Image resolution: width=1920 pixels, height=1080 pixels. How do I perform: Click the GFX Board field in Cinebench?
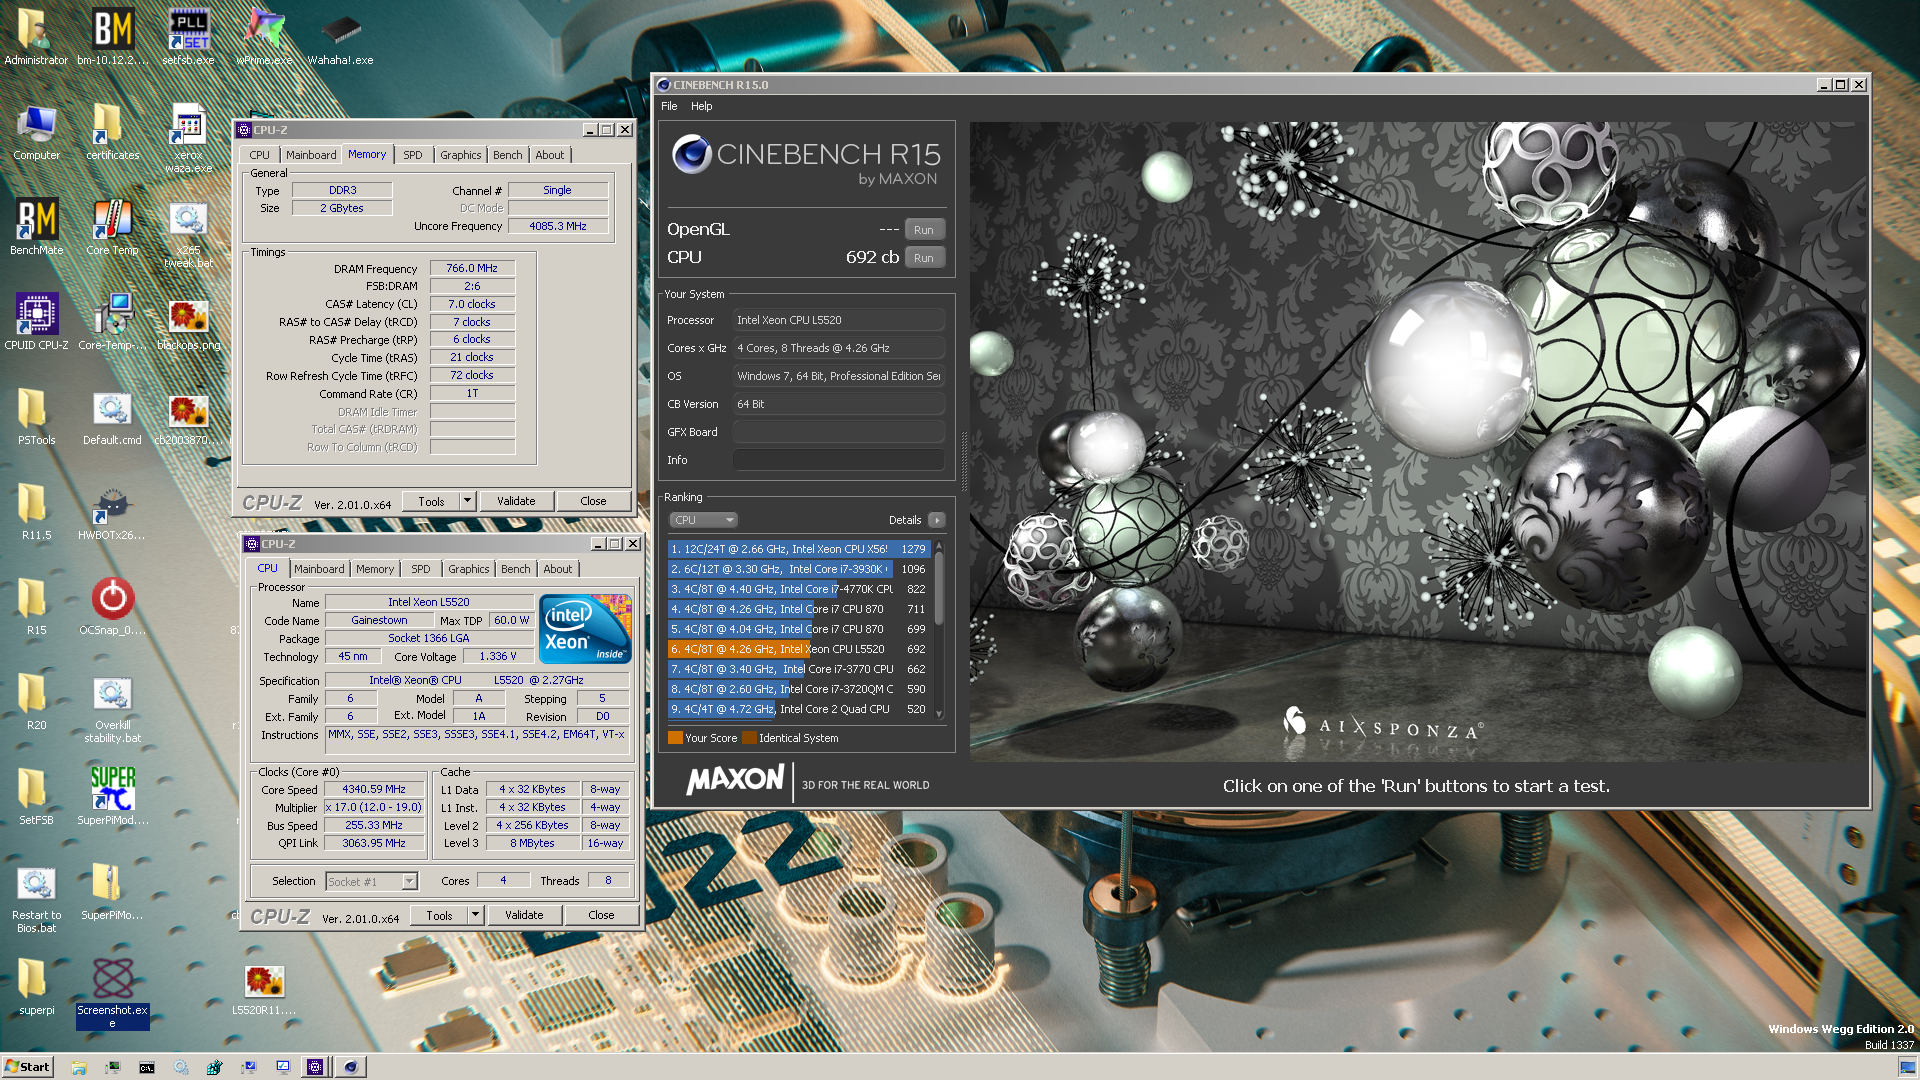tap(838, 432)
